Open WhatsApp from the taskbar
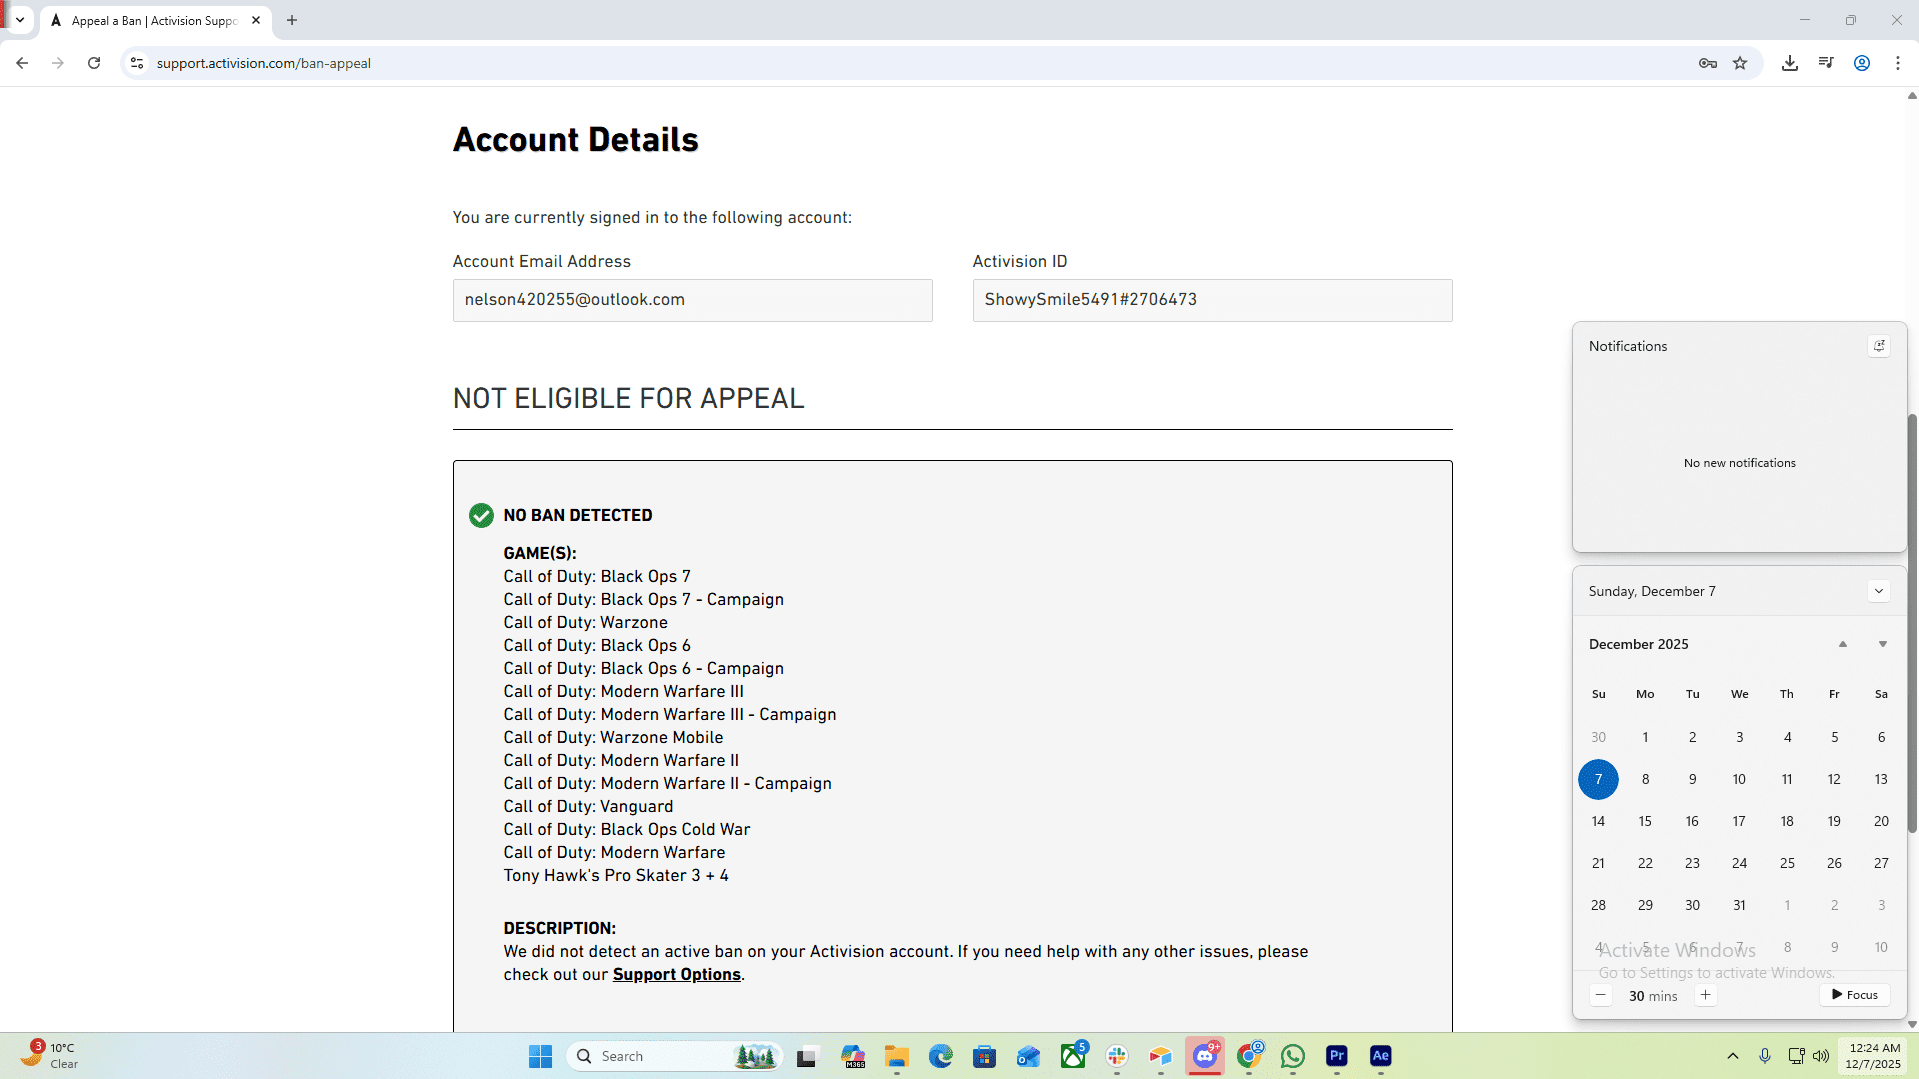The width and height of the screenshot is (1919, 1079). (x=1293, y=1056)
